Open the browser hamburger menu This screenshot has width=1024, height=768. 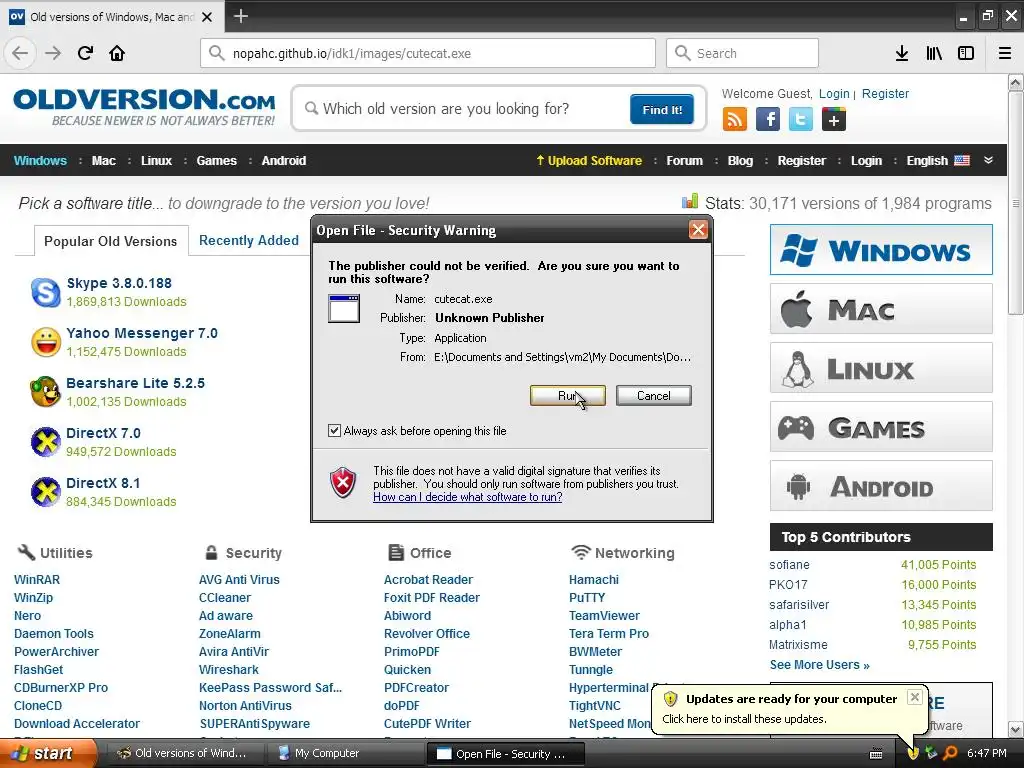tap(1005, 53)
